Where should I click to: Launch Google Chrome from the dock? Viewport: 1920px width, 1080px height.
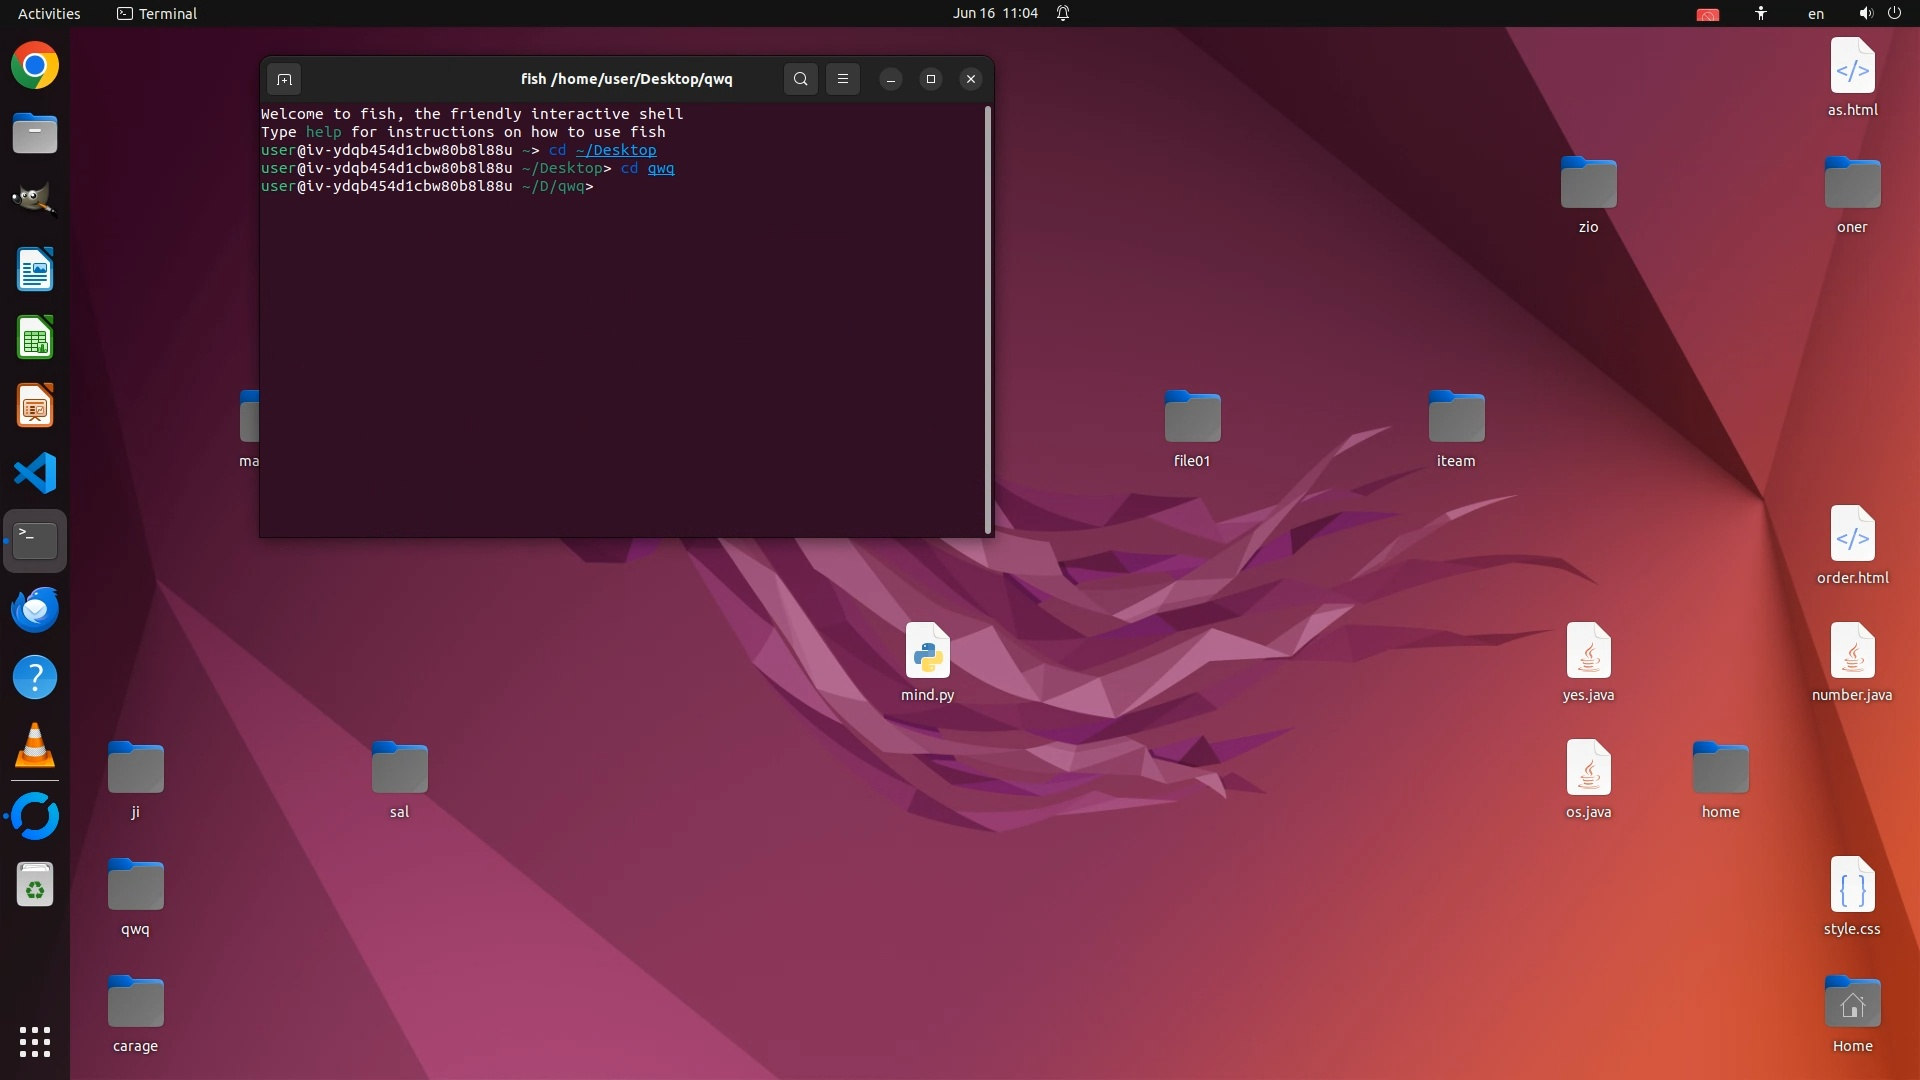pyautogui.click(x=35, y=66)
